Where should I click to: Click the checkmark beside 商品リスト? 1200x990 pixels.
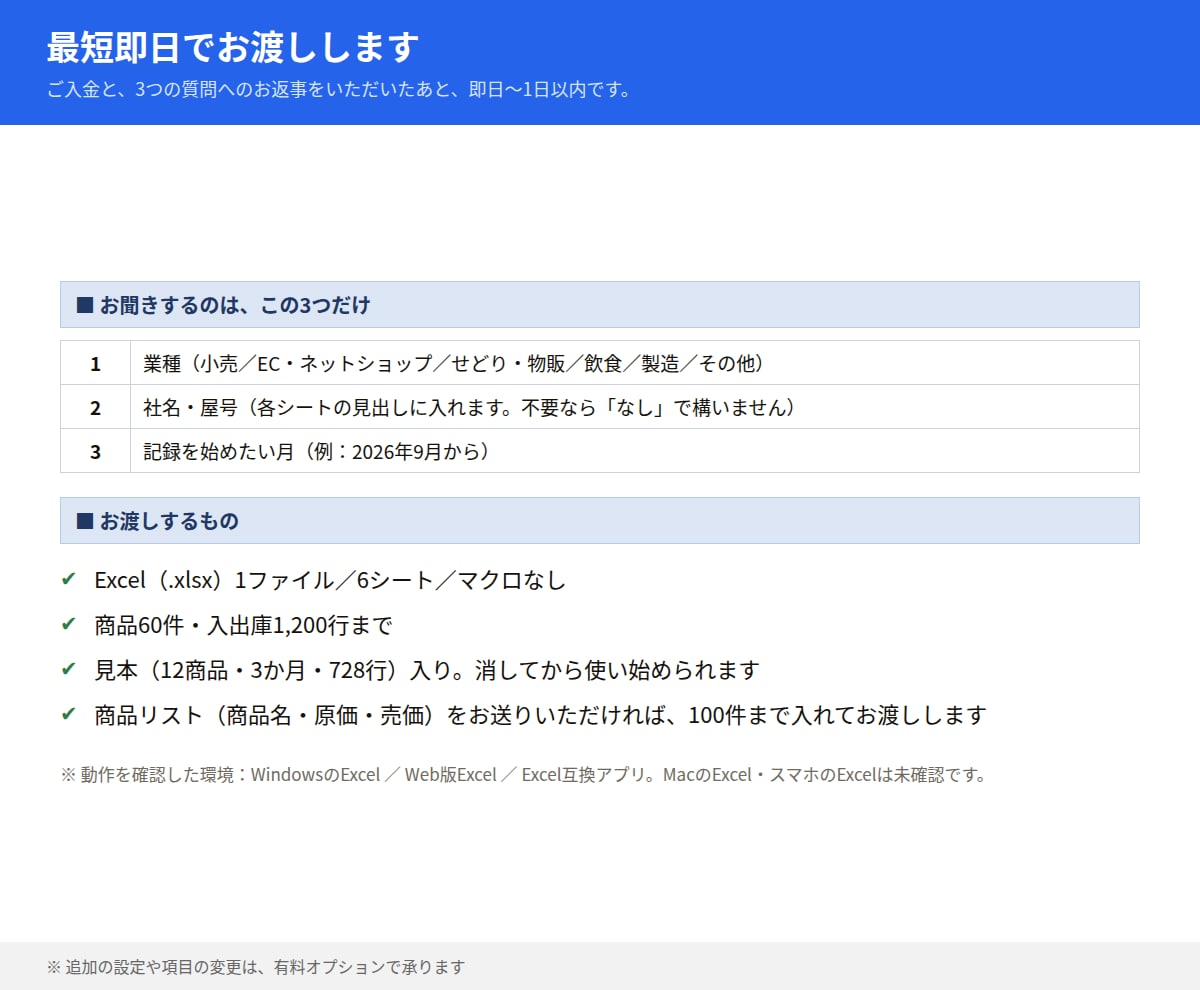point(68,714)
